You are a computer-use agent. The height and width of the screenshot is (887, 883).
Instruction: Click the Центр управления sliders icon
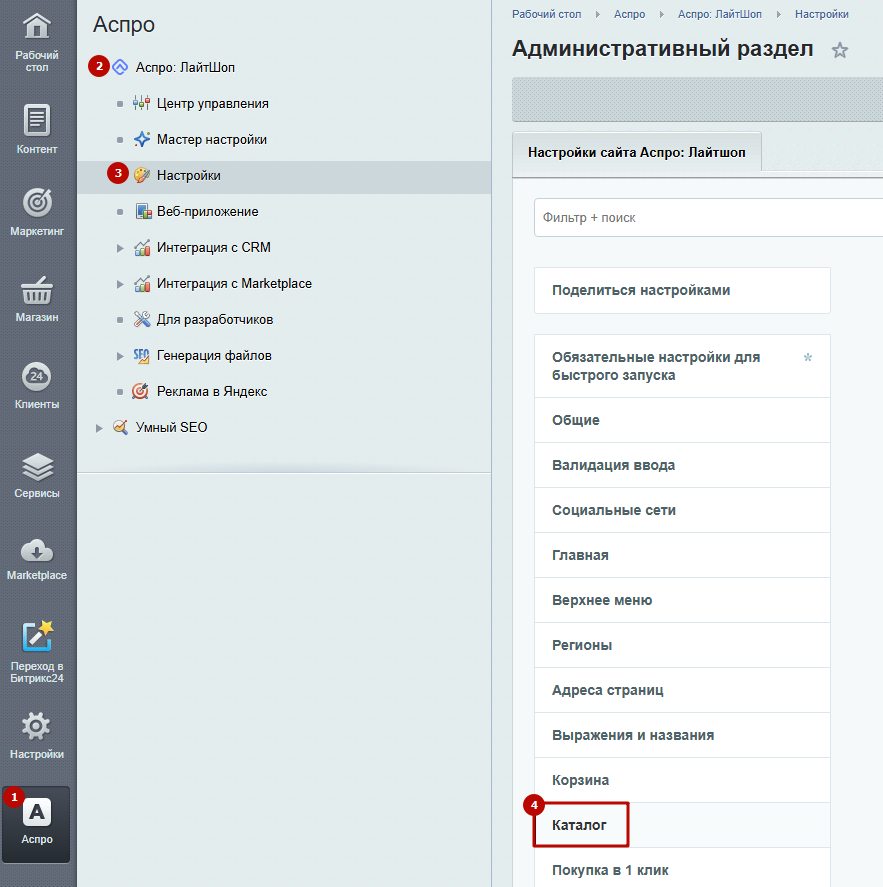tap(141, 104)
